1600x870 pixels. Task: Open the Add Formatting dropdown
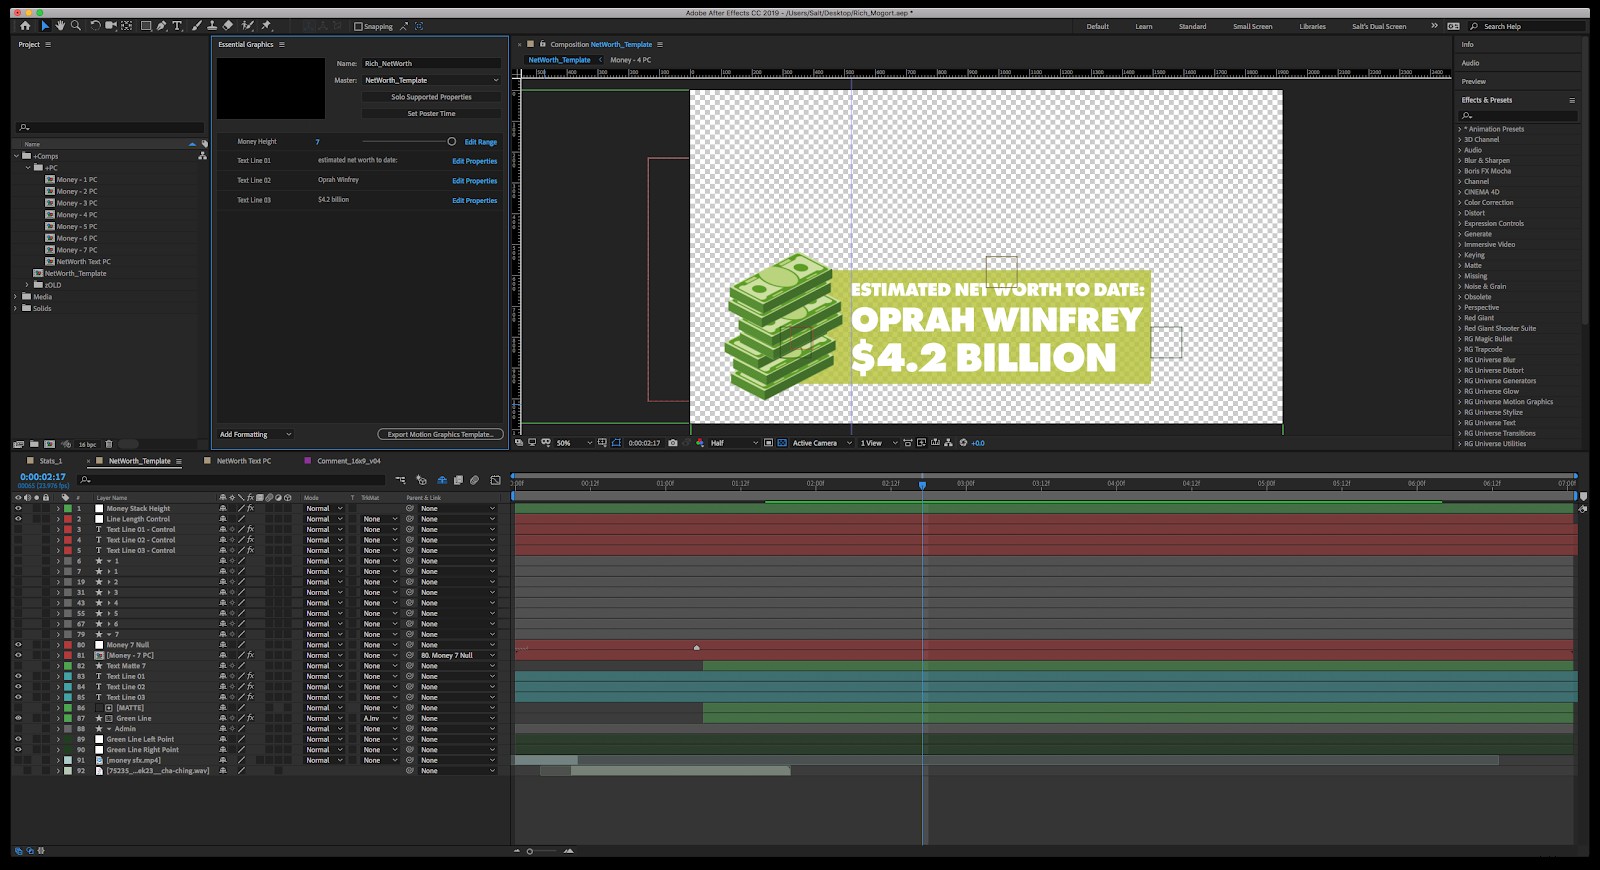[255, 434]
